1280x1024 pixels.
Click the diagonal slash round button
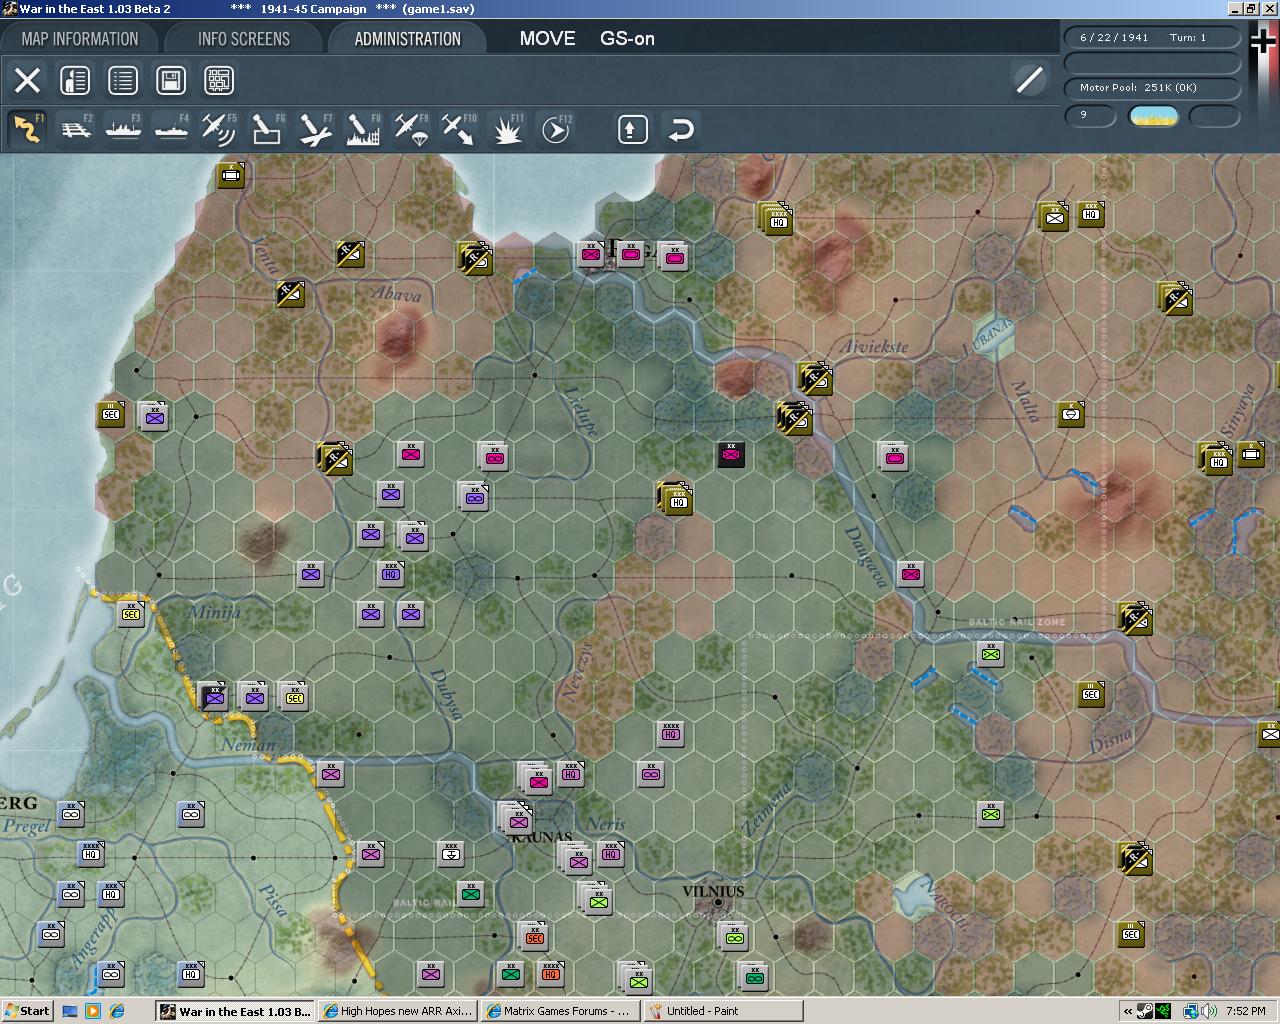pos(1029,80)
